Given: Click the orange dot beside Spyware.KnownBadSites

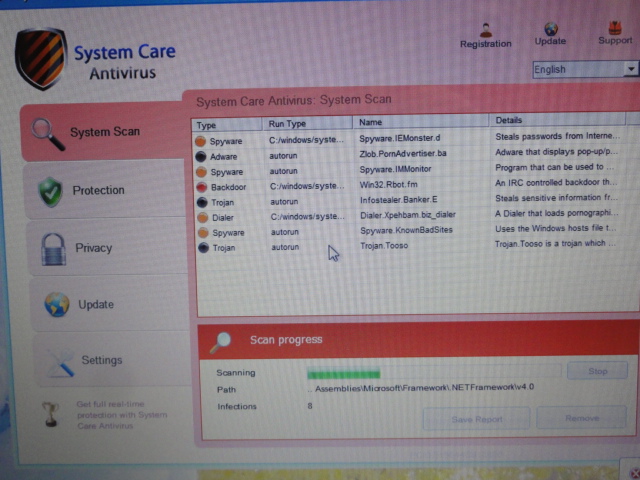Looking at the screenshot, I should (203, 233).
